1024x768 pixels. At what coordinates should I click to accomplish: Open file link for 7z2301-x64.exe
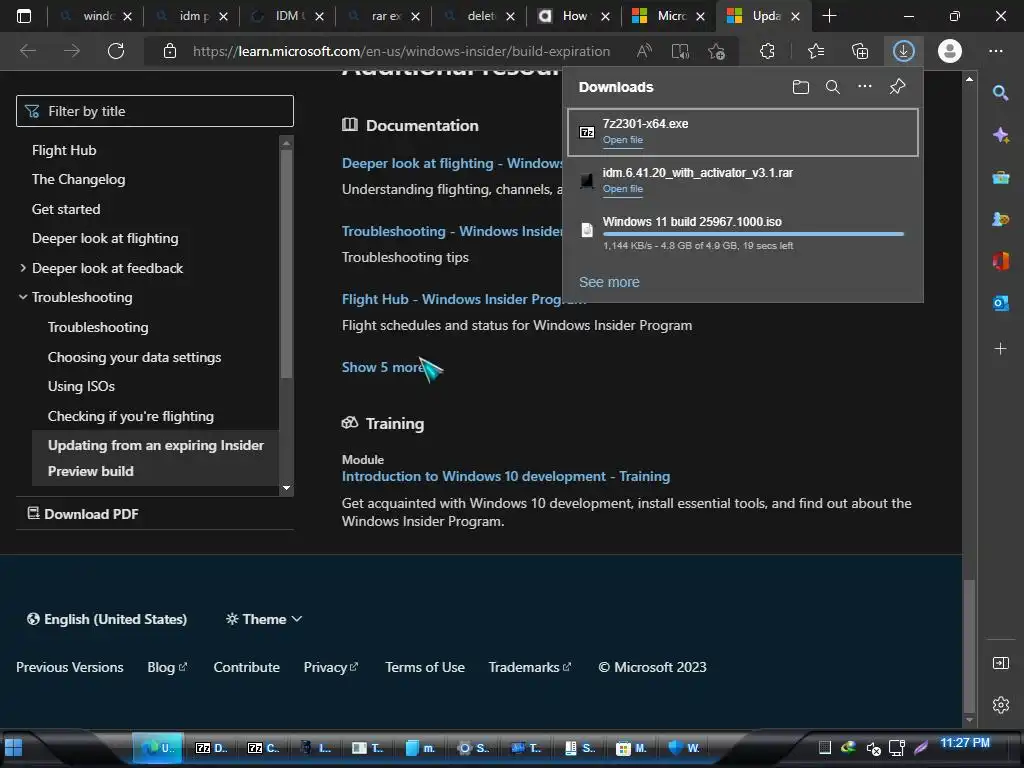622,140
